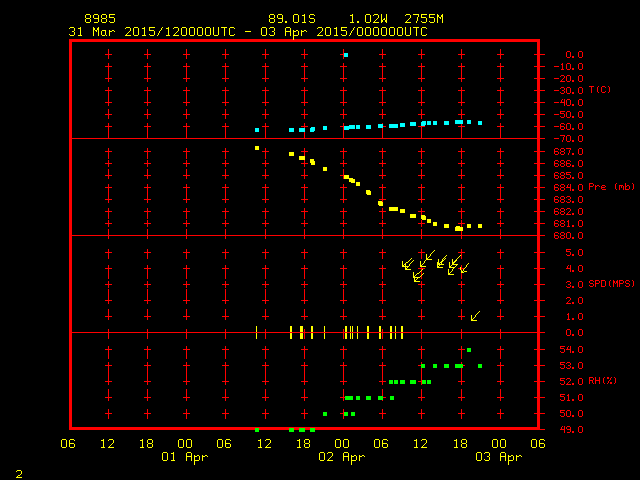Click the Pre (mb) pressure axis label
The image size is (640, 480).
click(x=611, y=187)
